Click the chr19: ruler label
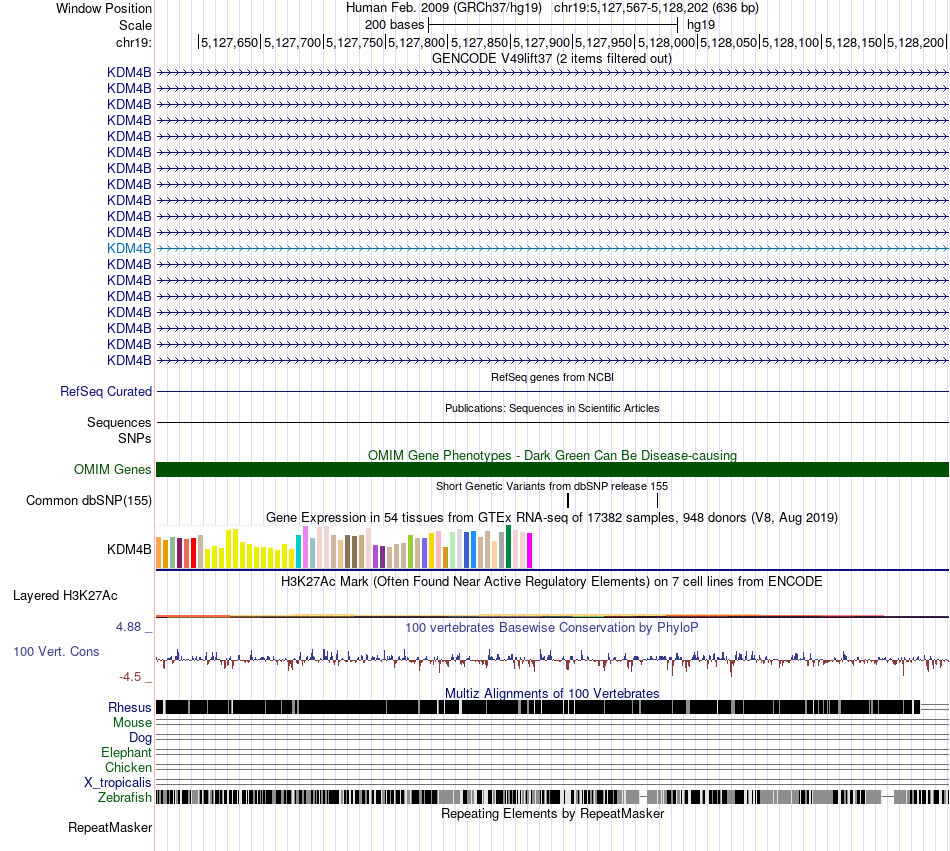950x851 pixels. (133, 42)
